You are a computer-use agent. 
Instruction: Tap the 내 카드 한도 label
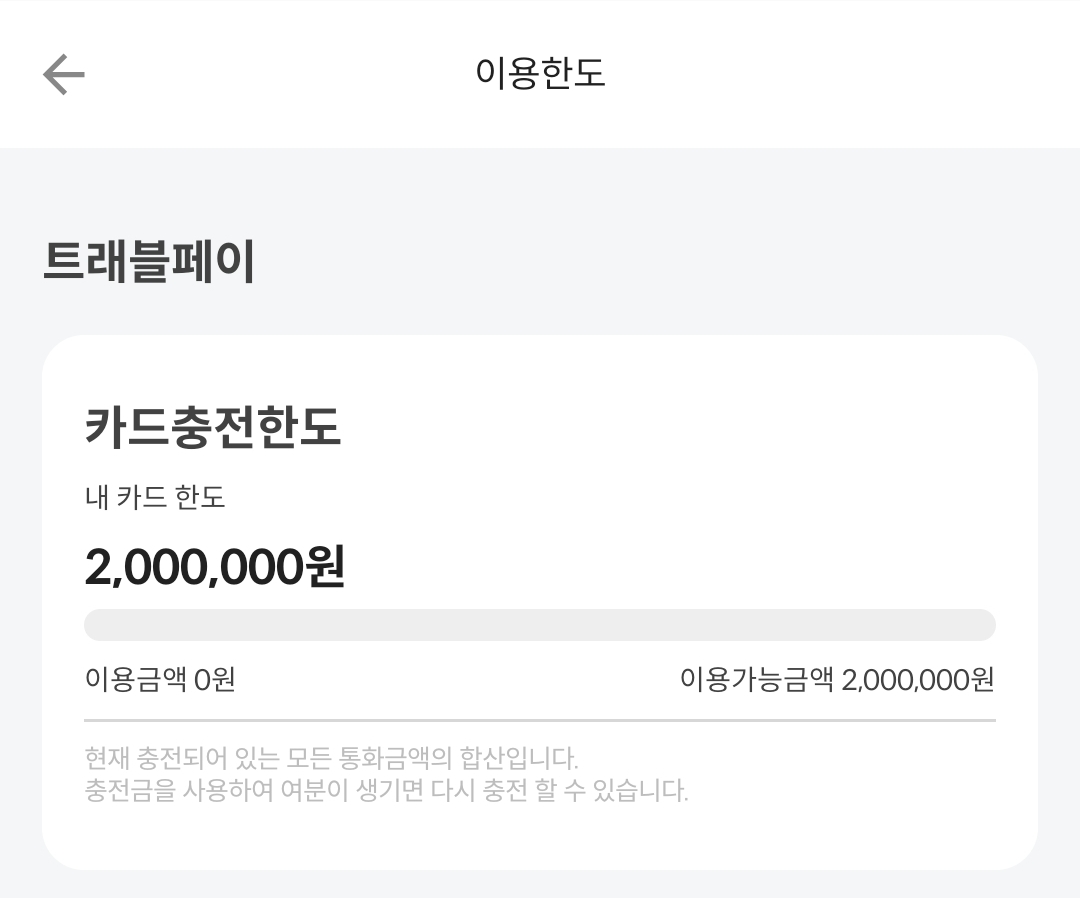coord(155,497)
